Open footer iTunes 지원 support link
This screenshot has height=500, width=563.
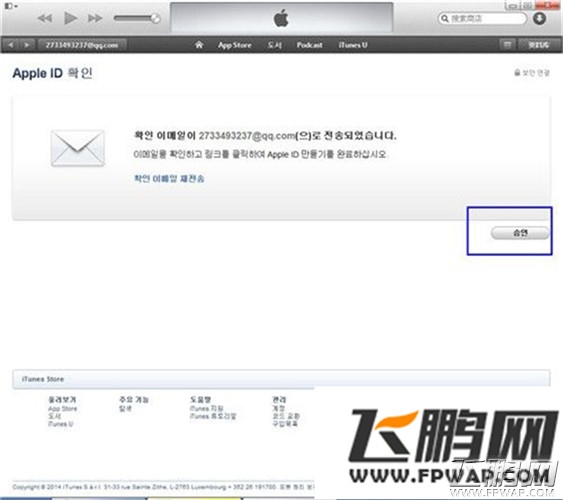207,408
